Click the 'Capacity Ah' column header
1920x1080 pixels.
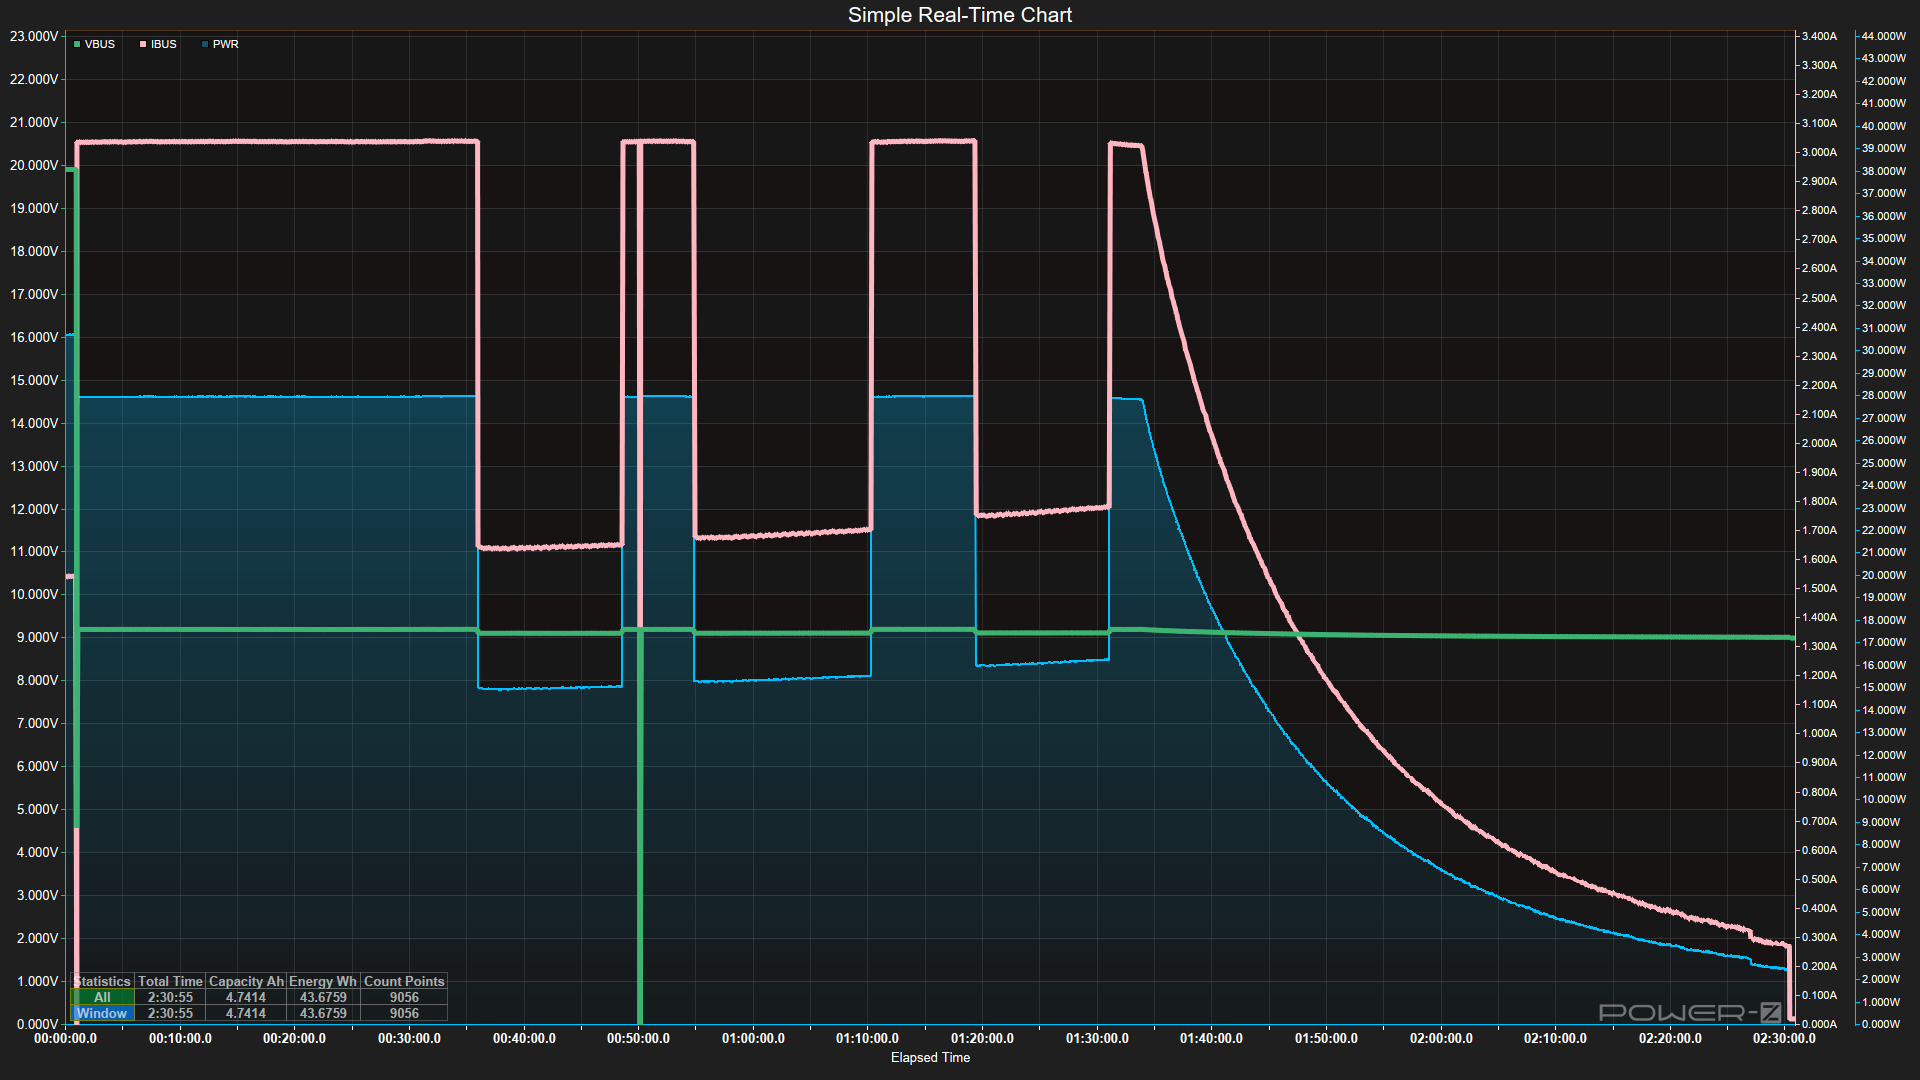246,981
